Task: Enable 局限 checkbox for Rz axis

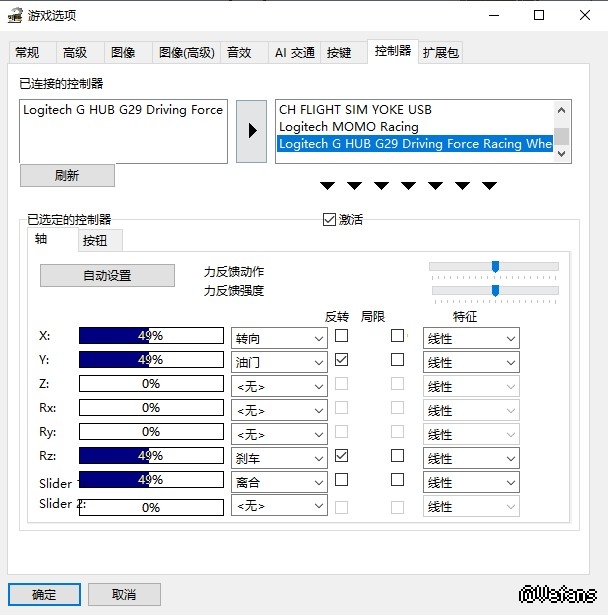Action: 397,456
